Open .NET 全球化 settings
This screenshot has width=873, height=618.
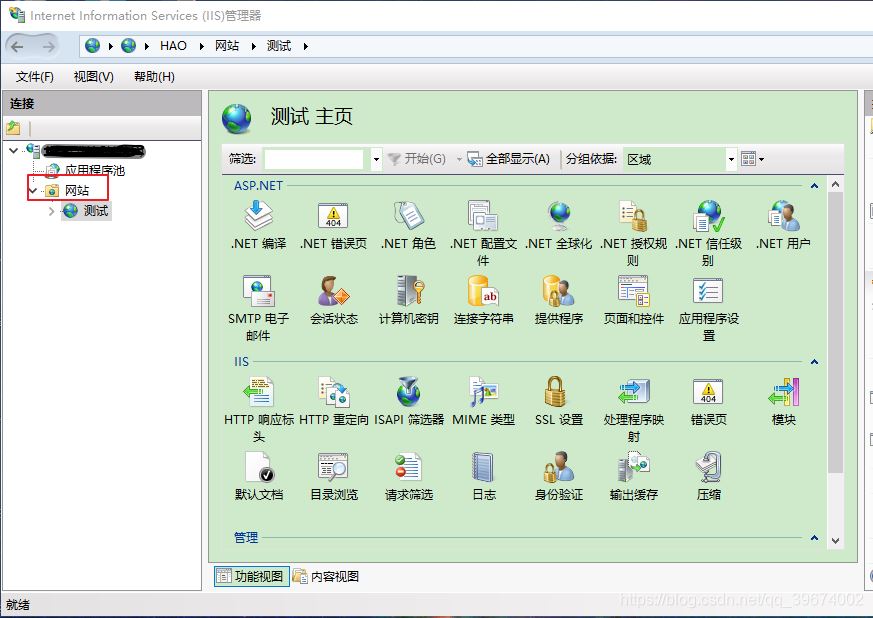558,225
